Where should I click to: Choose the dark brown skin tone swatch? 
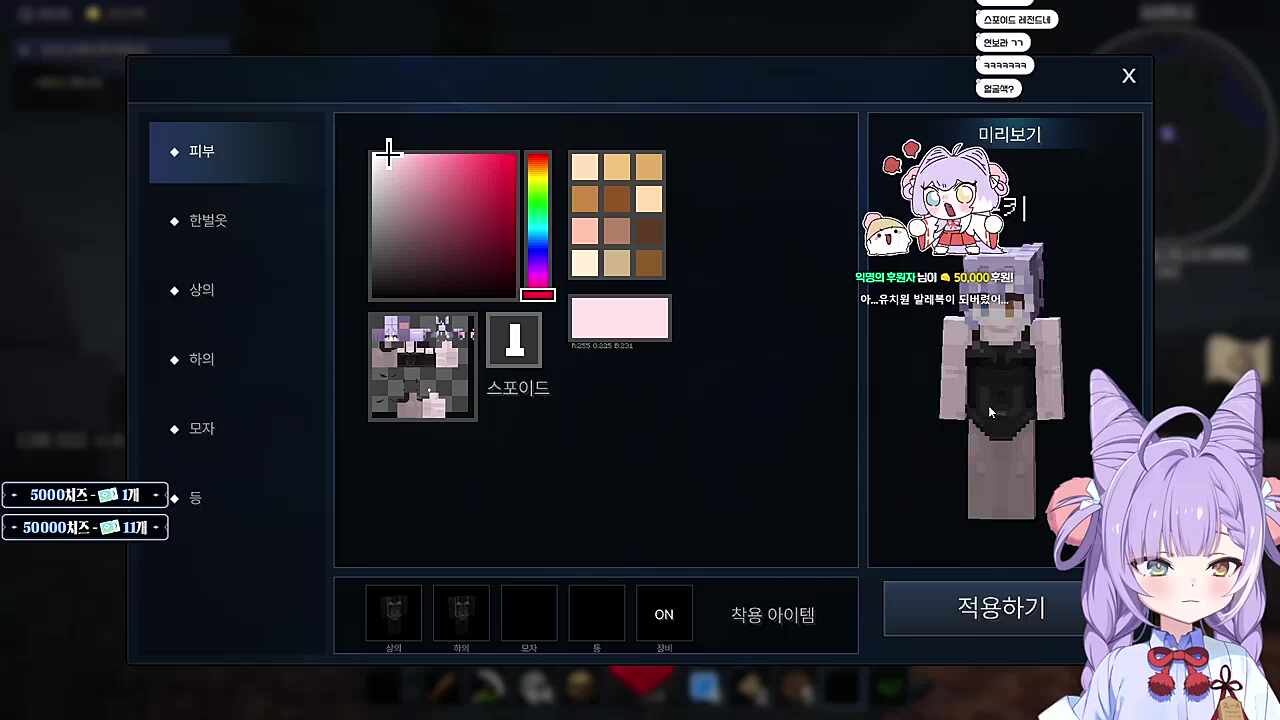coord(648,232)
